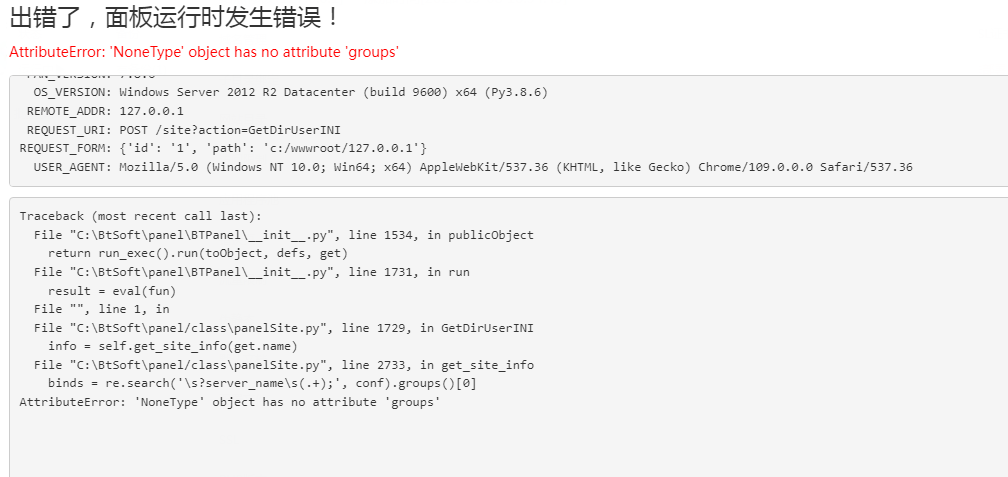Viewport: 1008px width, 477px height.
Task: Click the REMOTE_ADDR 127.0.0.1 line
Action: click(x=105, y=111)
